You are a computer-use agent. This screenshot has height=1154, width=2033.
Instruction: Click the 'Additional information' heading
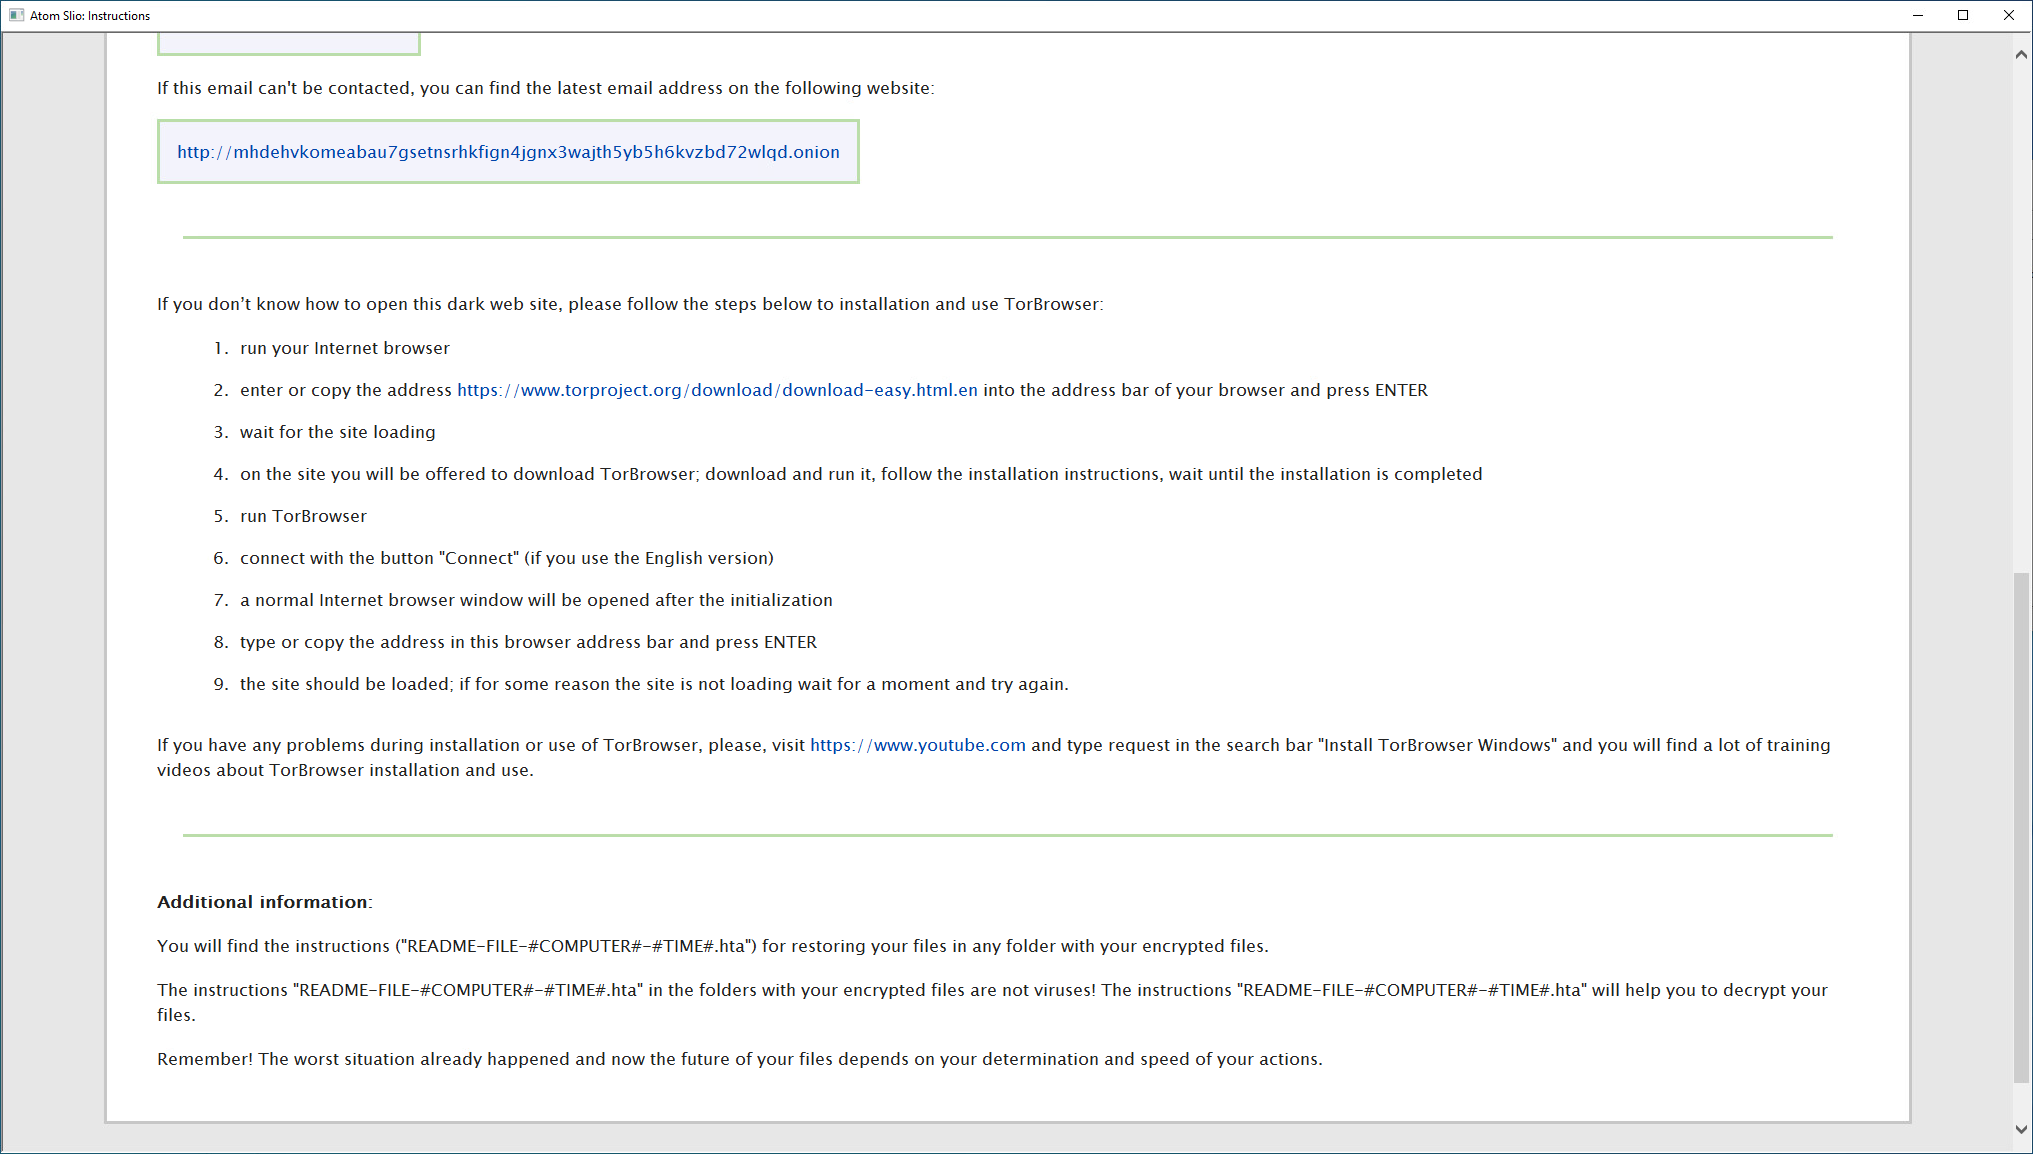pos(263,902)
